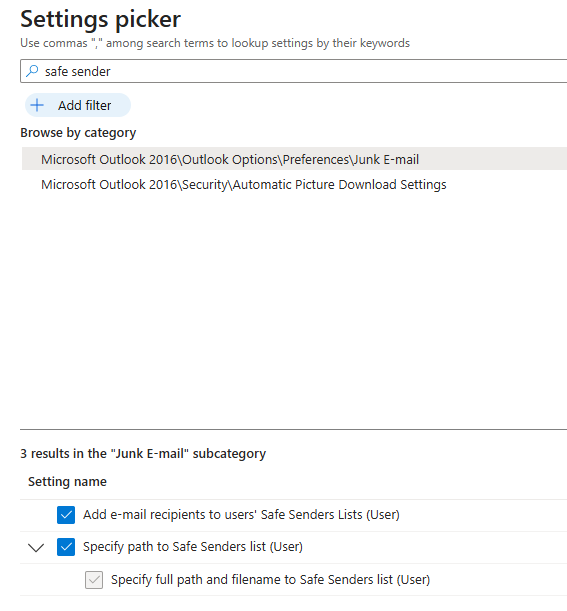The height and width of the screenshot is (611, 567).
Task: Select the Outlook Junk E-mail category
Action: [294, 159]
